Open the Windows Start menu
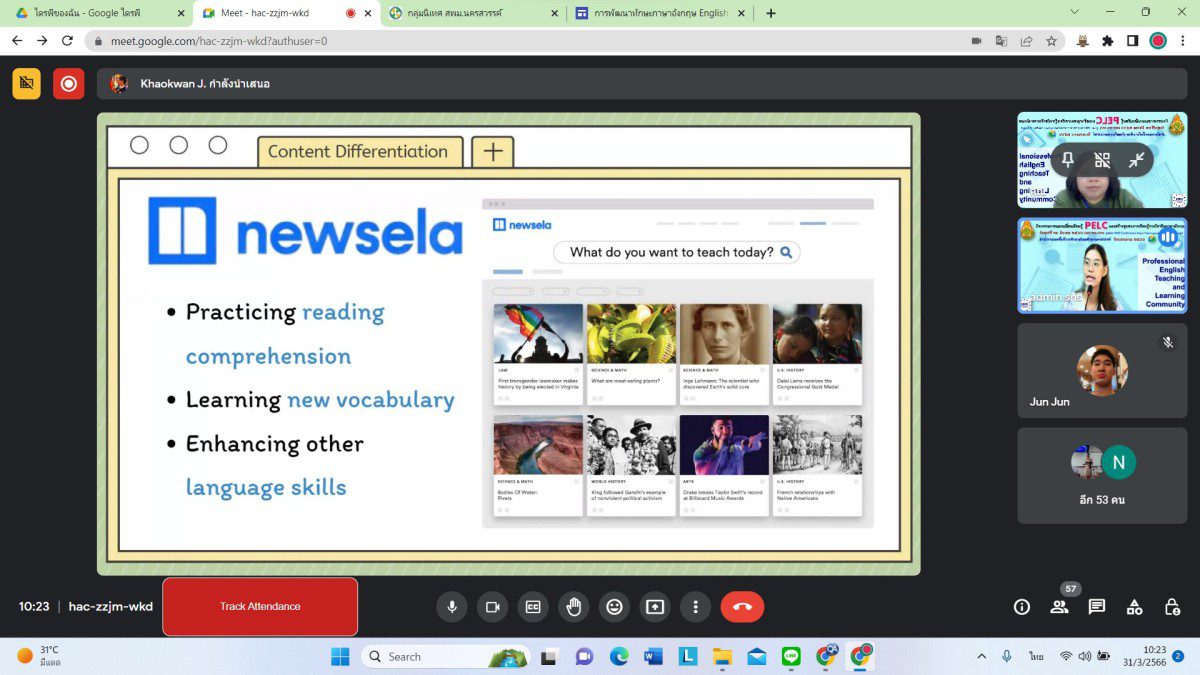1200x675 pixels. coord(340,656)
